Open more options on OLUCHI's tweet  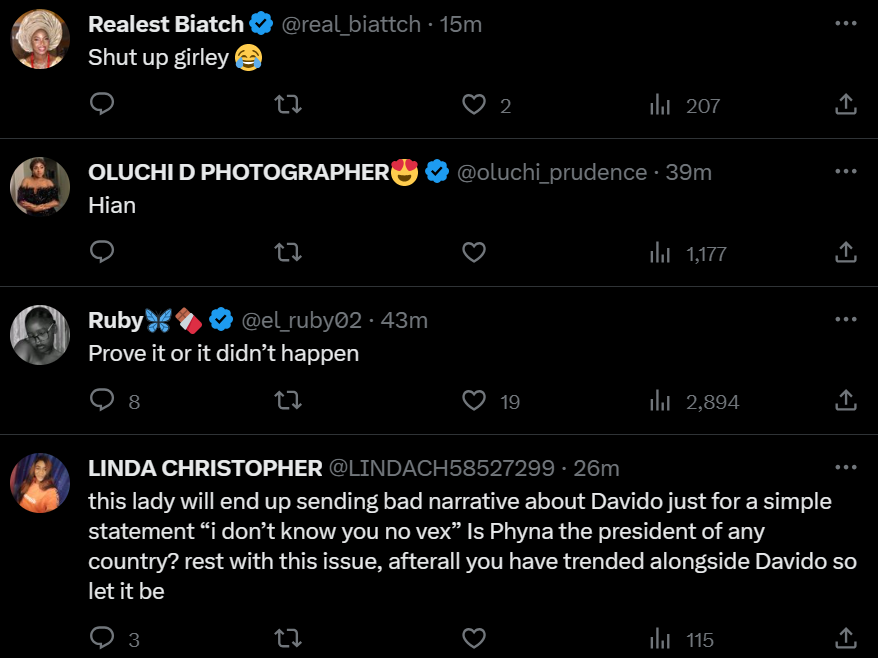click(x=846, y=171)
